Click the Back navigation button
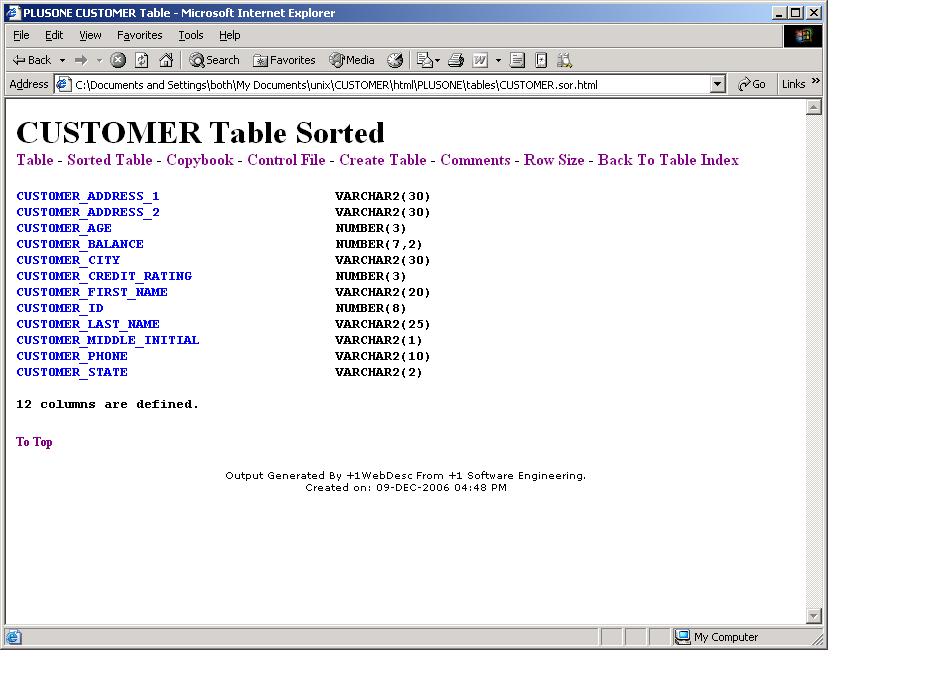The image size is (933, 690). pos(32,60)
